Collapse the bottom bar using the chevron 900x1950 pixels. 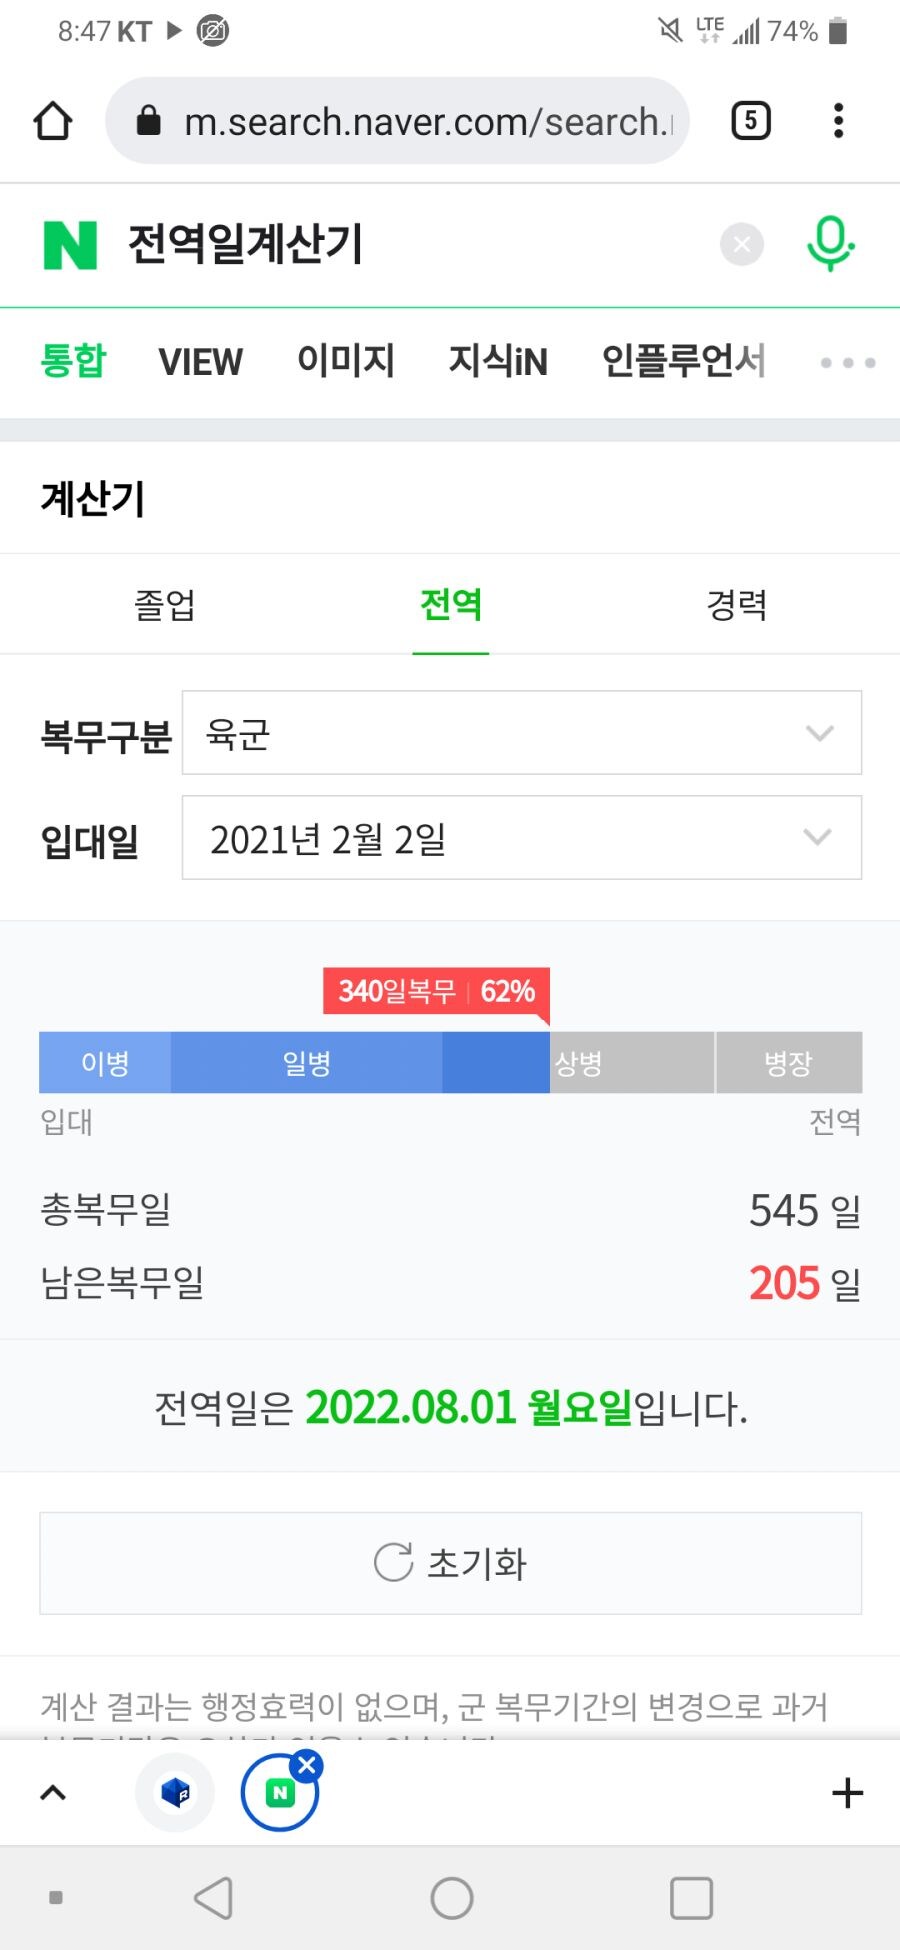click(53, 1793)
